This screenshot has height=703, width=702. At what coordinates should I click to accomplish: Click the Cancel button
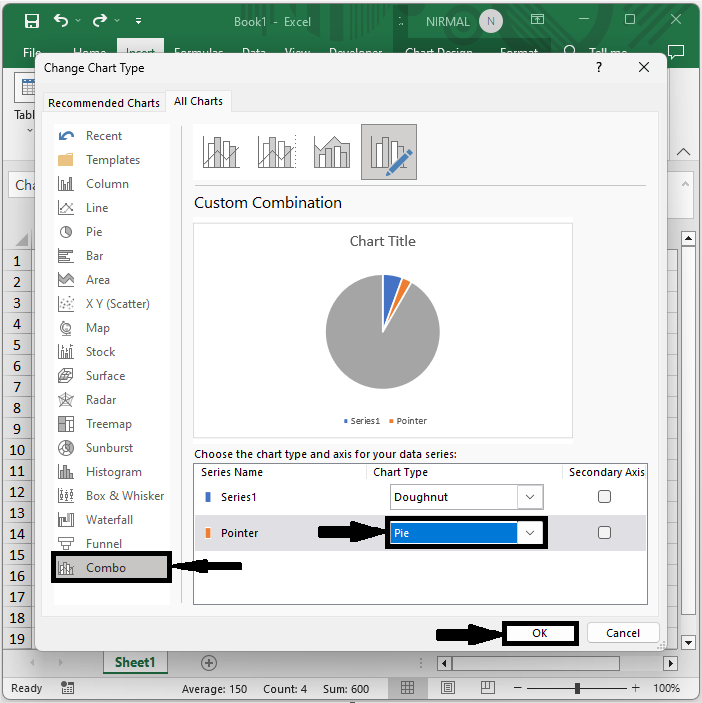623,633
